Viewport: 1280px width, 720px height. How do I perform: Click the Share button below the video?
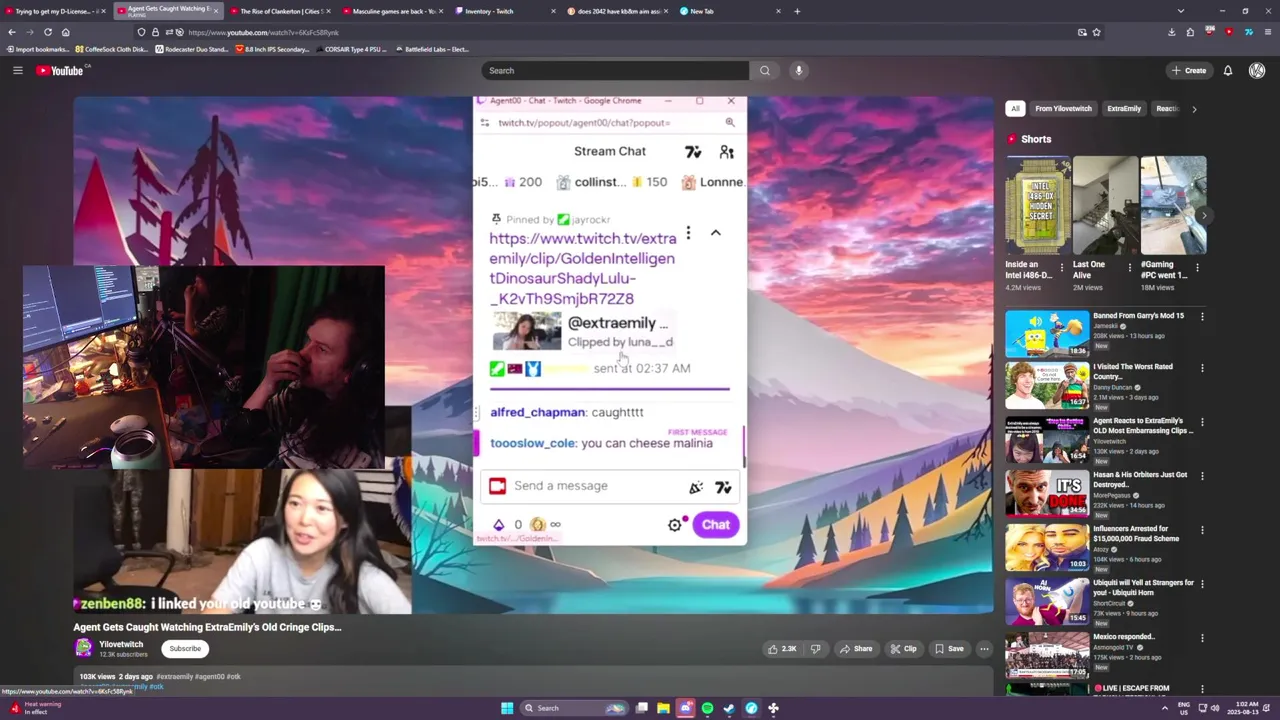click(x=855, y=649)
